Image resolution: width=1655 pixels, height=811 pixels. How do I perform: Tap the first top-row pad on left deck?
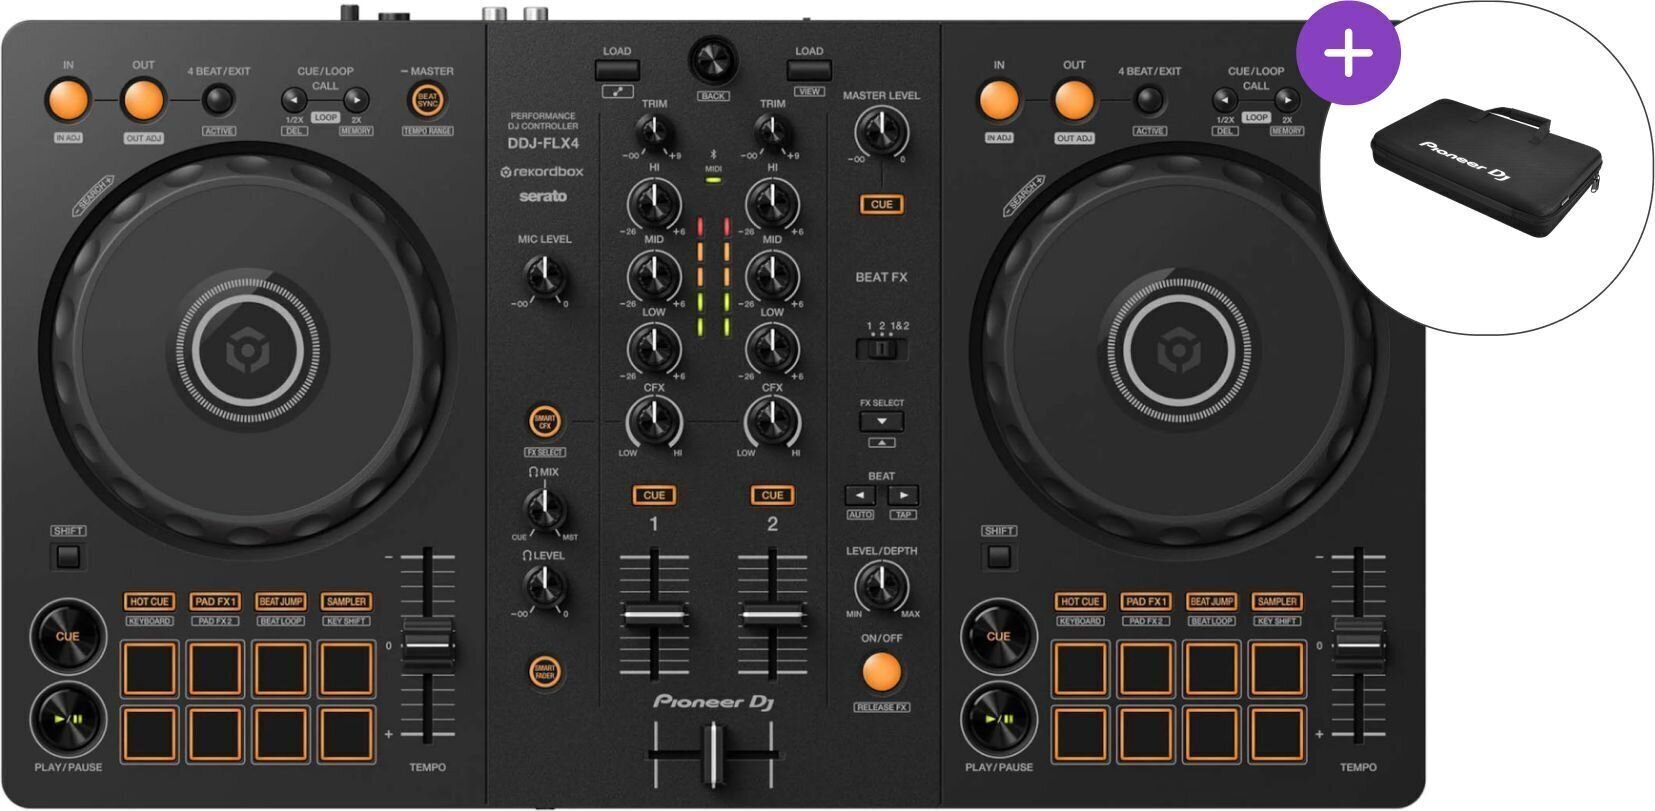[x=149, y=668]
